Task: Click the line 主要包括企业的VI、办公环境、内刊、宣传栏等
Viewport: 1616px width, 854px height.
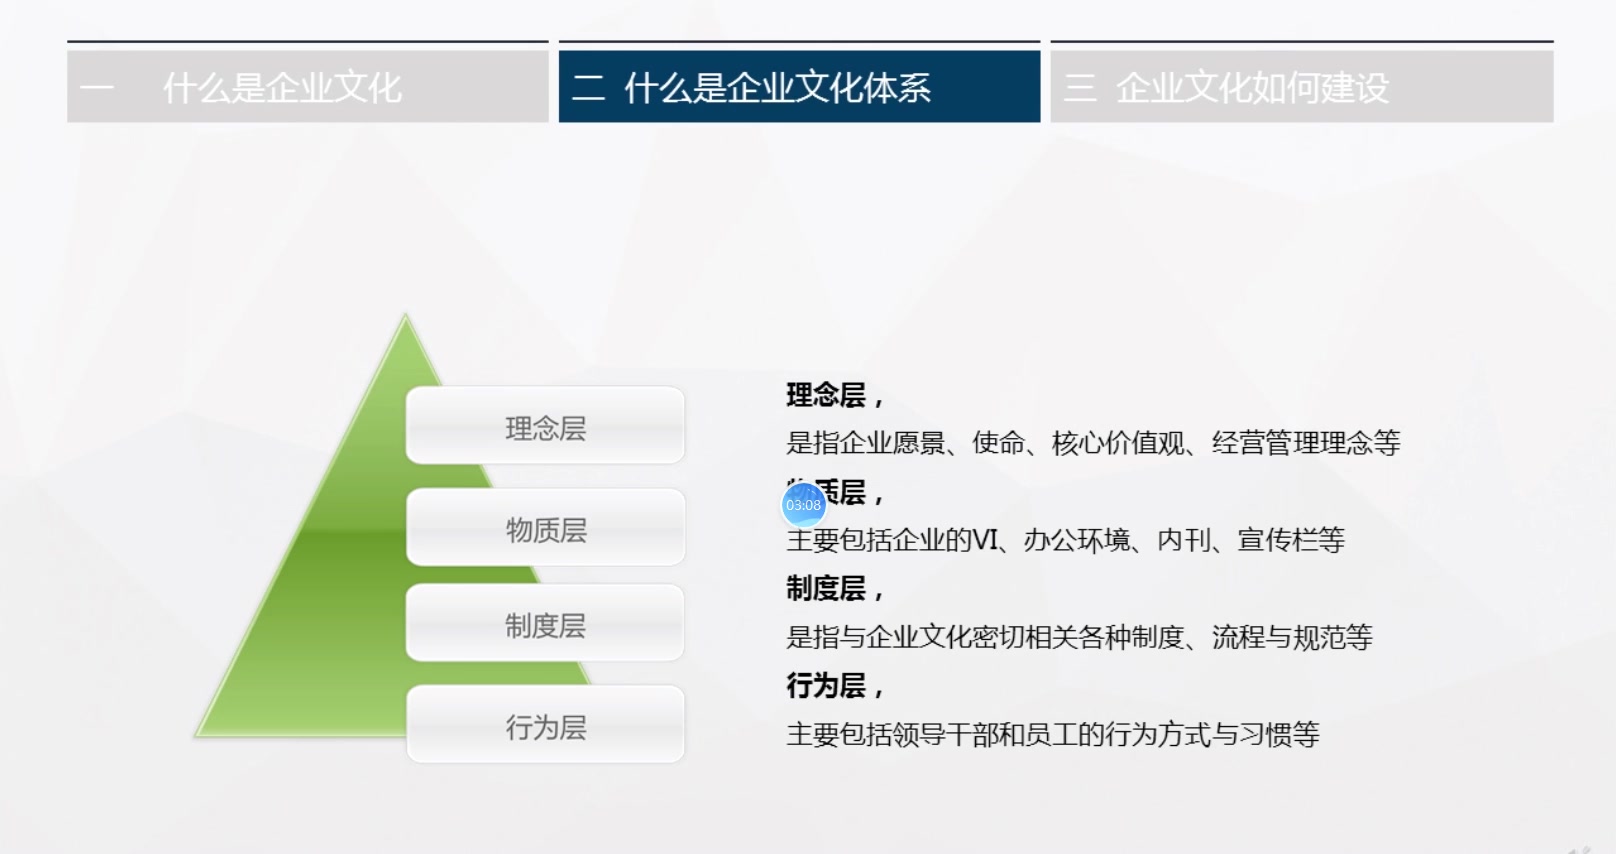Action: [1065, 540]
